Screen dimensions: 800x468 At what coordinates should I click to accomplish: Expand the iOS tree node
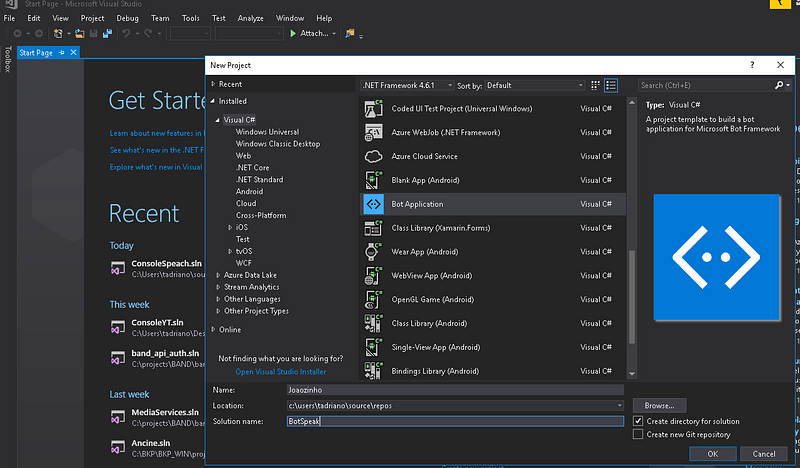coord(230,227)
